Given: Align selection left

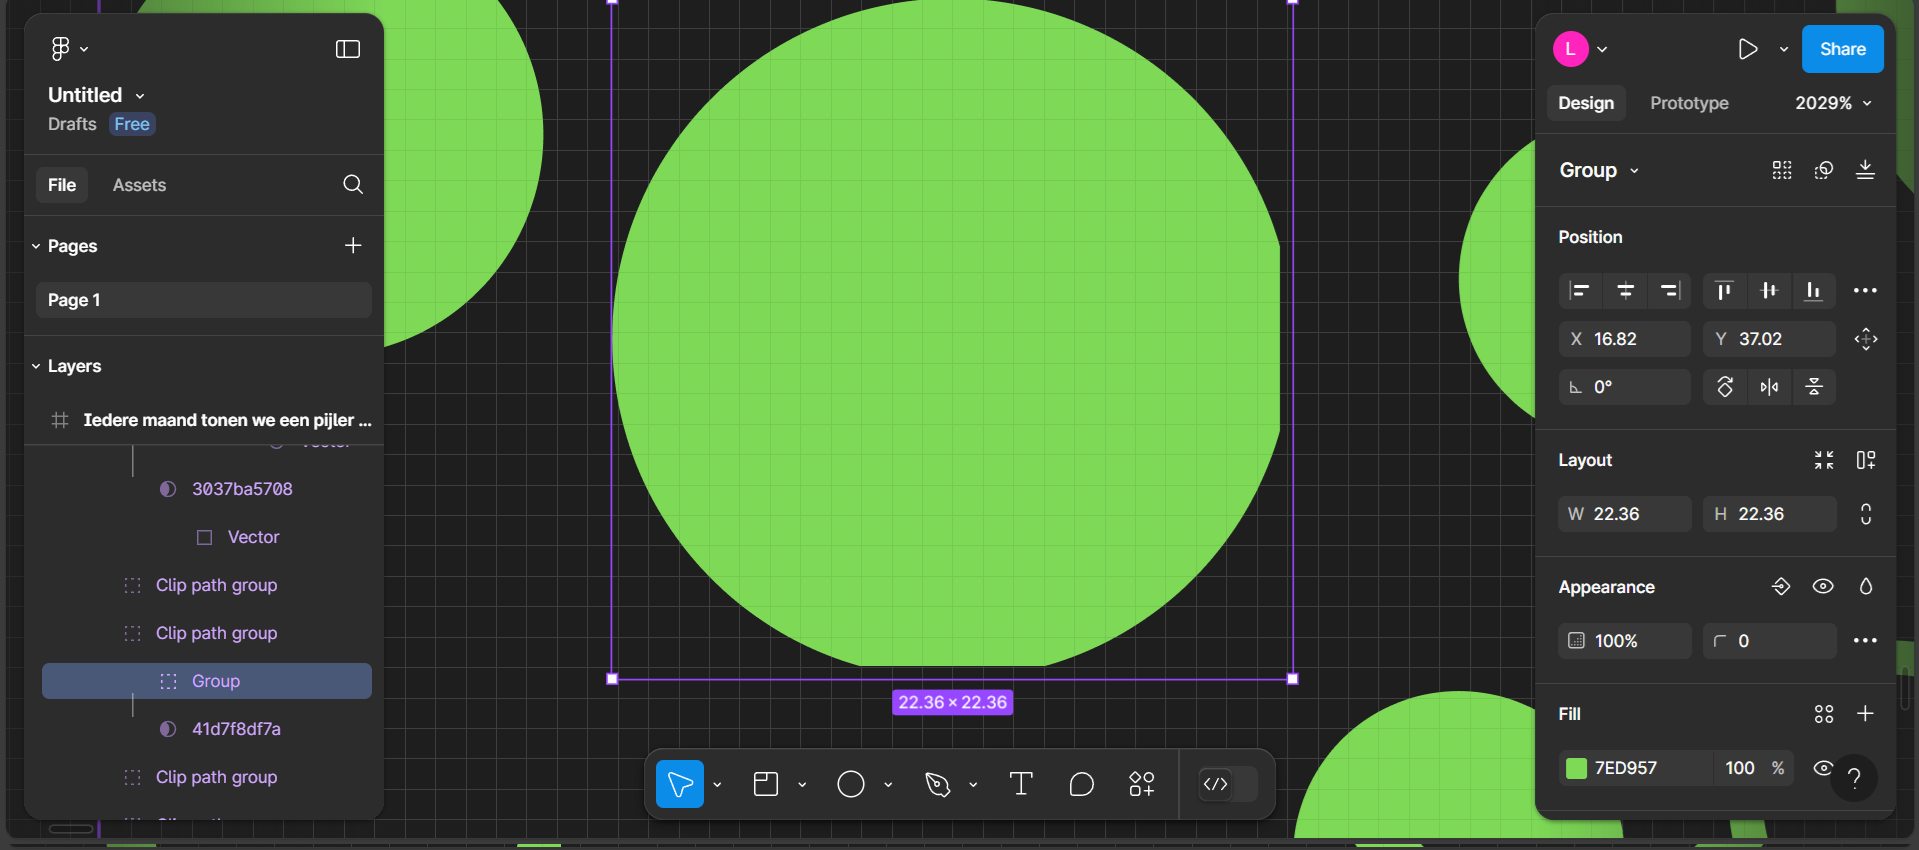Looking at the screenshot, I should [x=1580, y=291].
